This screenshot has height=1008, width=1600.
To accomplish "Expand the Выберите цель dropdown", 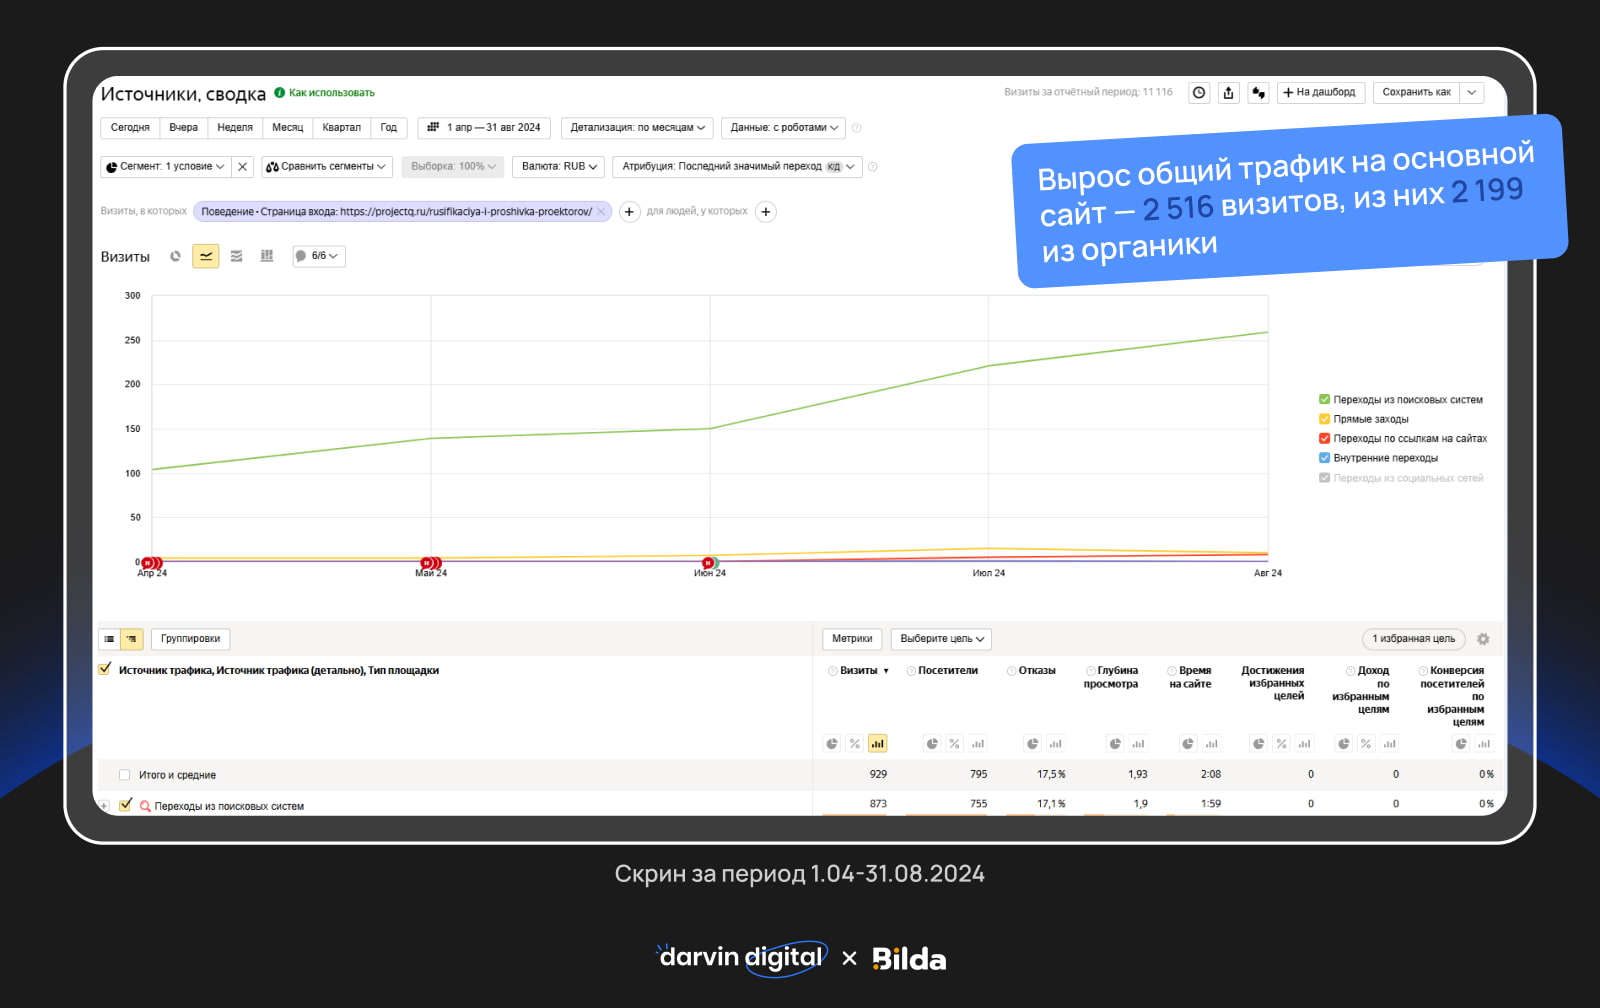I will [941, 639].
